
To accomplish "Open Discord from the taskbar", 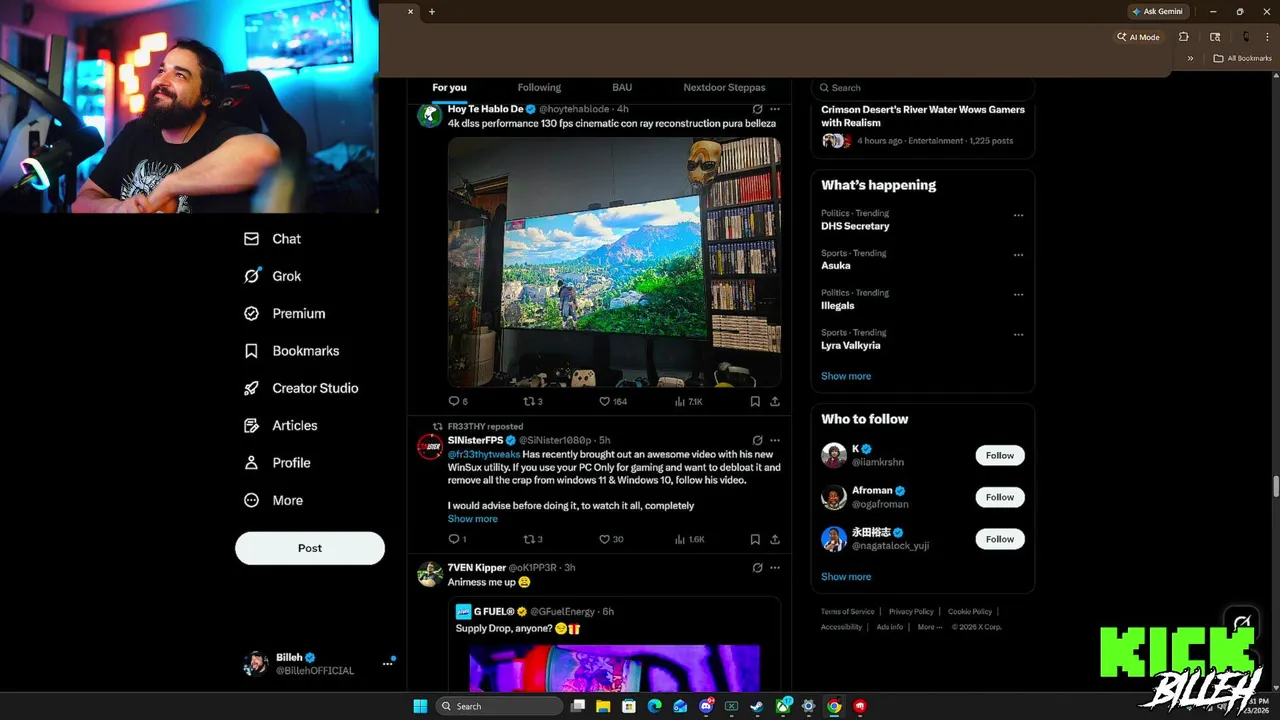I will tap(706, 706).
